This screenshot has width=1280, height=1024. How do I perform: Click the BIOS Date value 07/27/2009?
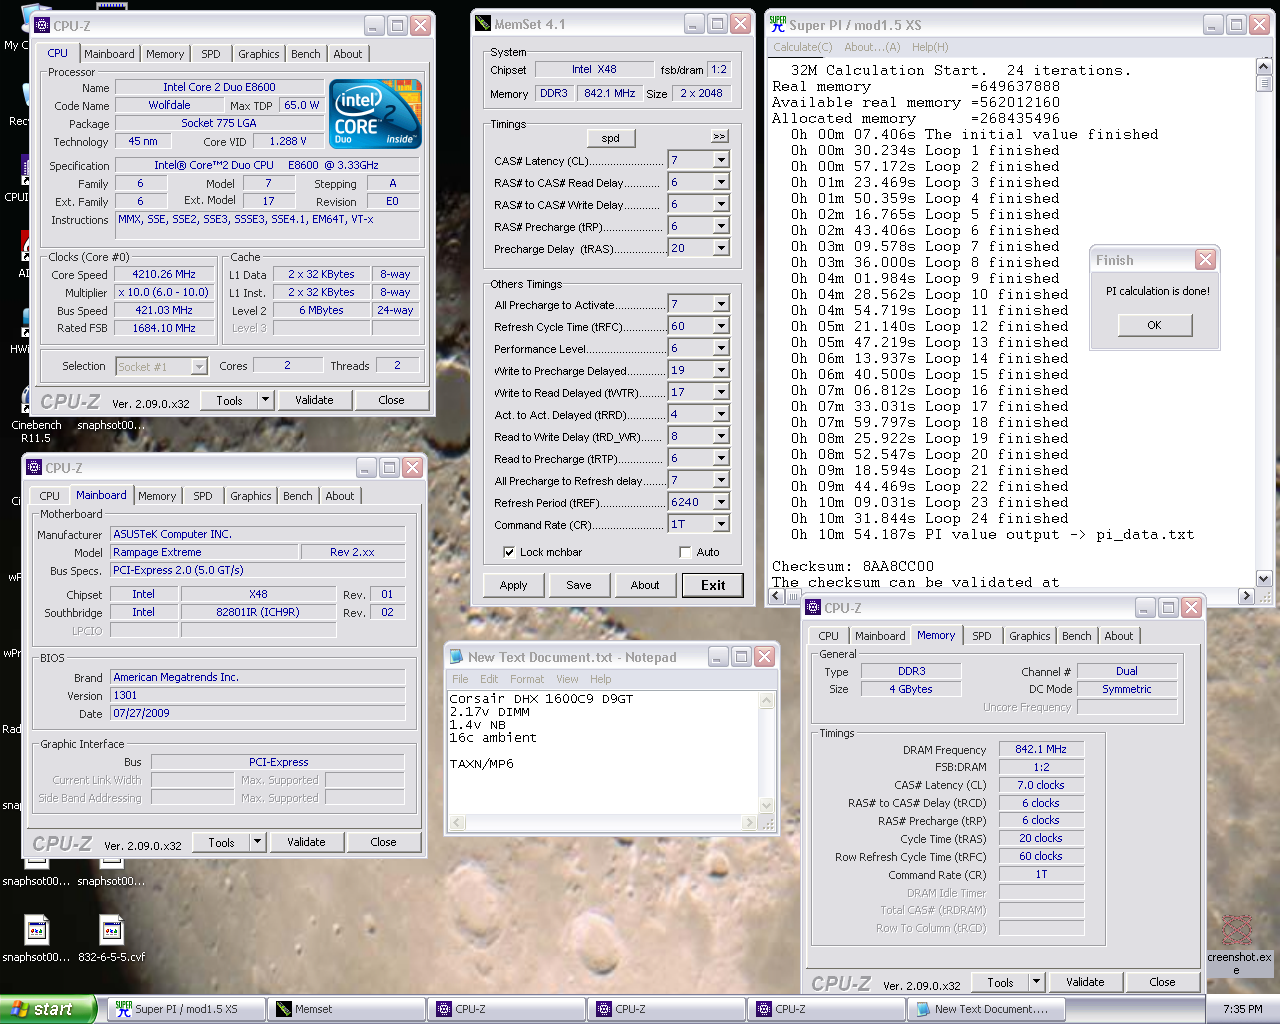pos(258,713)
